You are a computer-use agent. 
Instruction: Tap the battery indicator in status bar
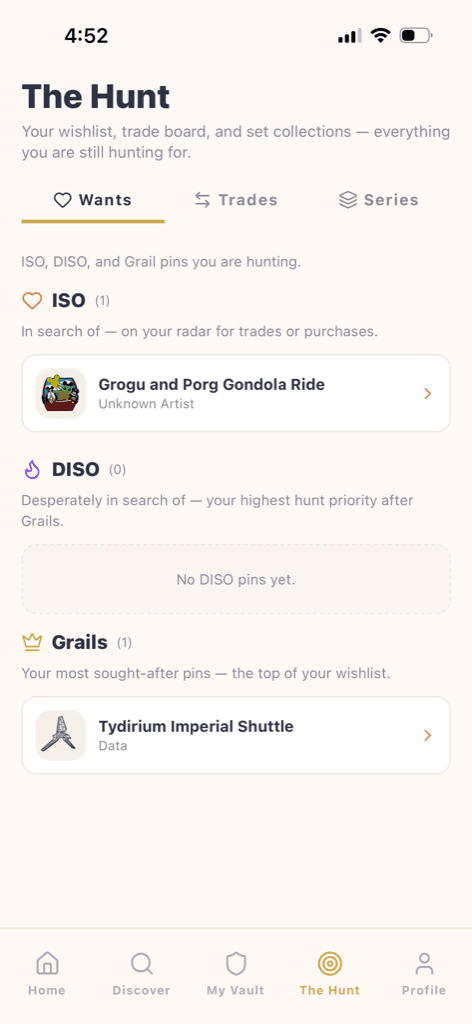click(416, 35)
